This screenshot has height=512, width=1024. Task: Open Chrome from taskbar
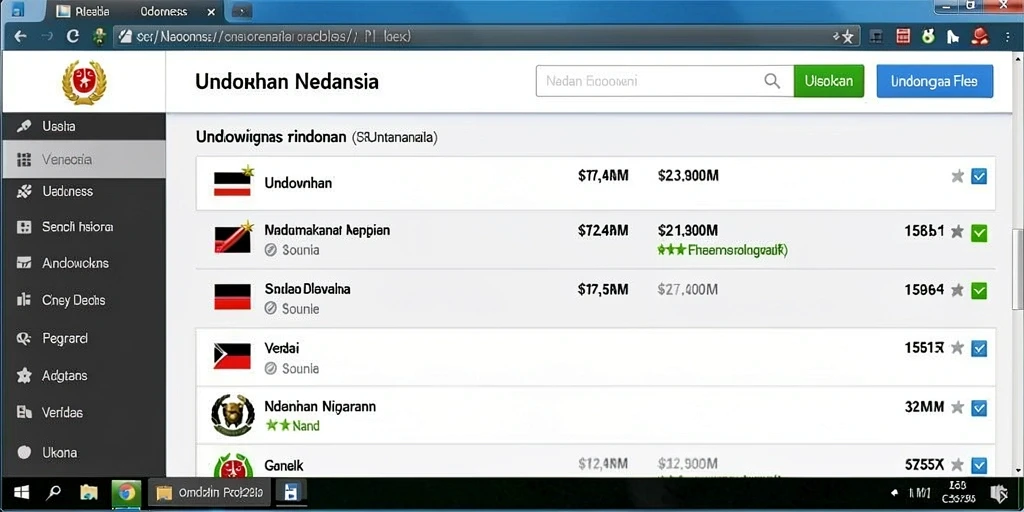[126, 492]
